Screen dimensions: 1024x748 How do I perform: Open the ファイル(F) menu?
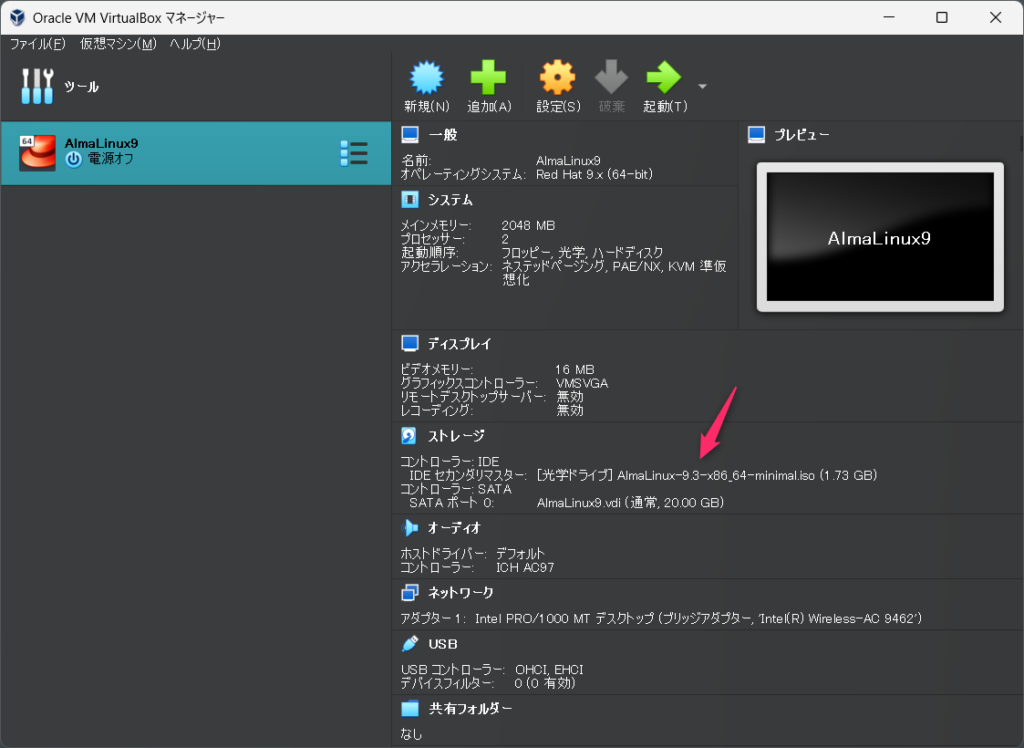click(x=37, y=44)
